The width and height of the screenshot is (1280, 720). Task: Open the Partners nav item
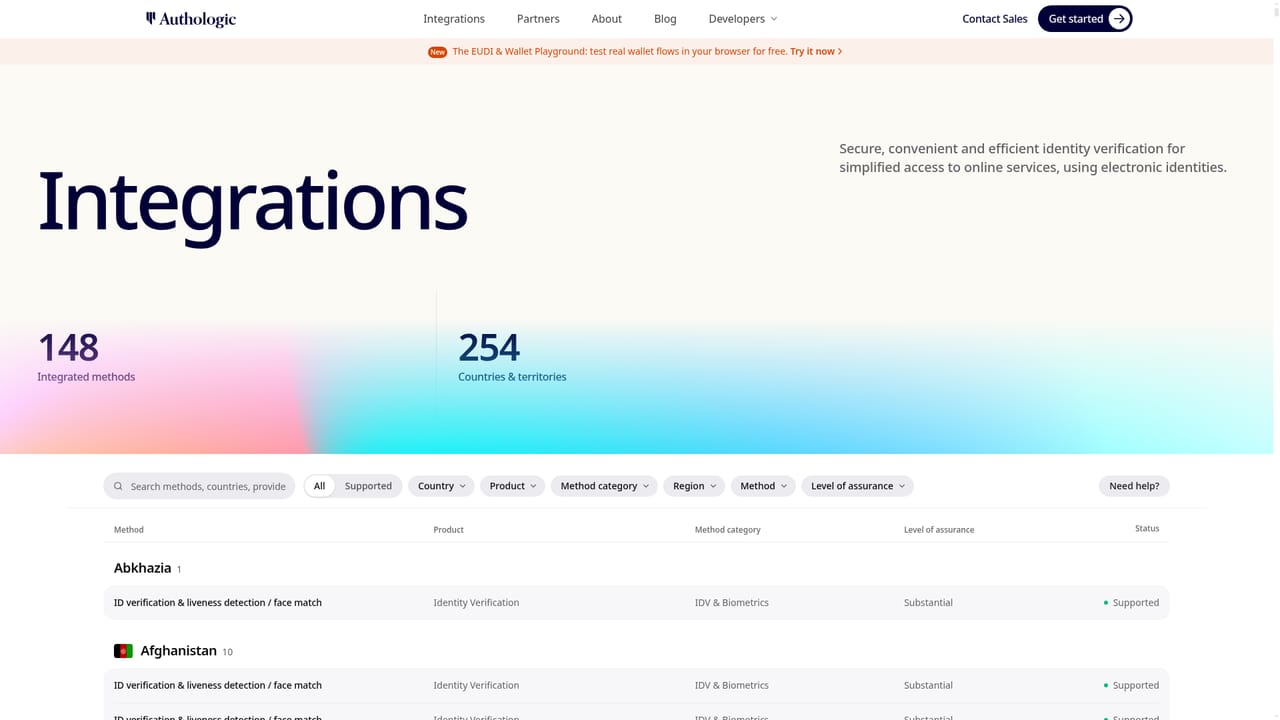(538, 19)
